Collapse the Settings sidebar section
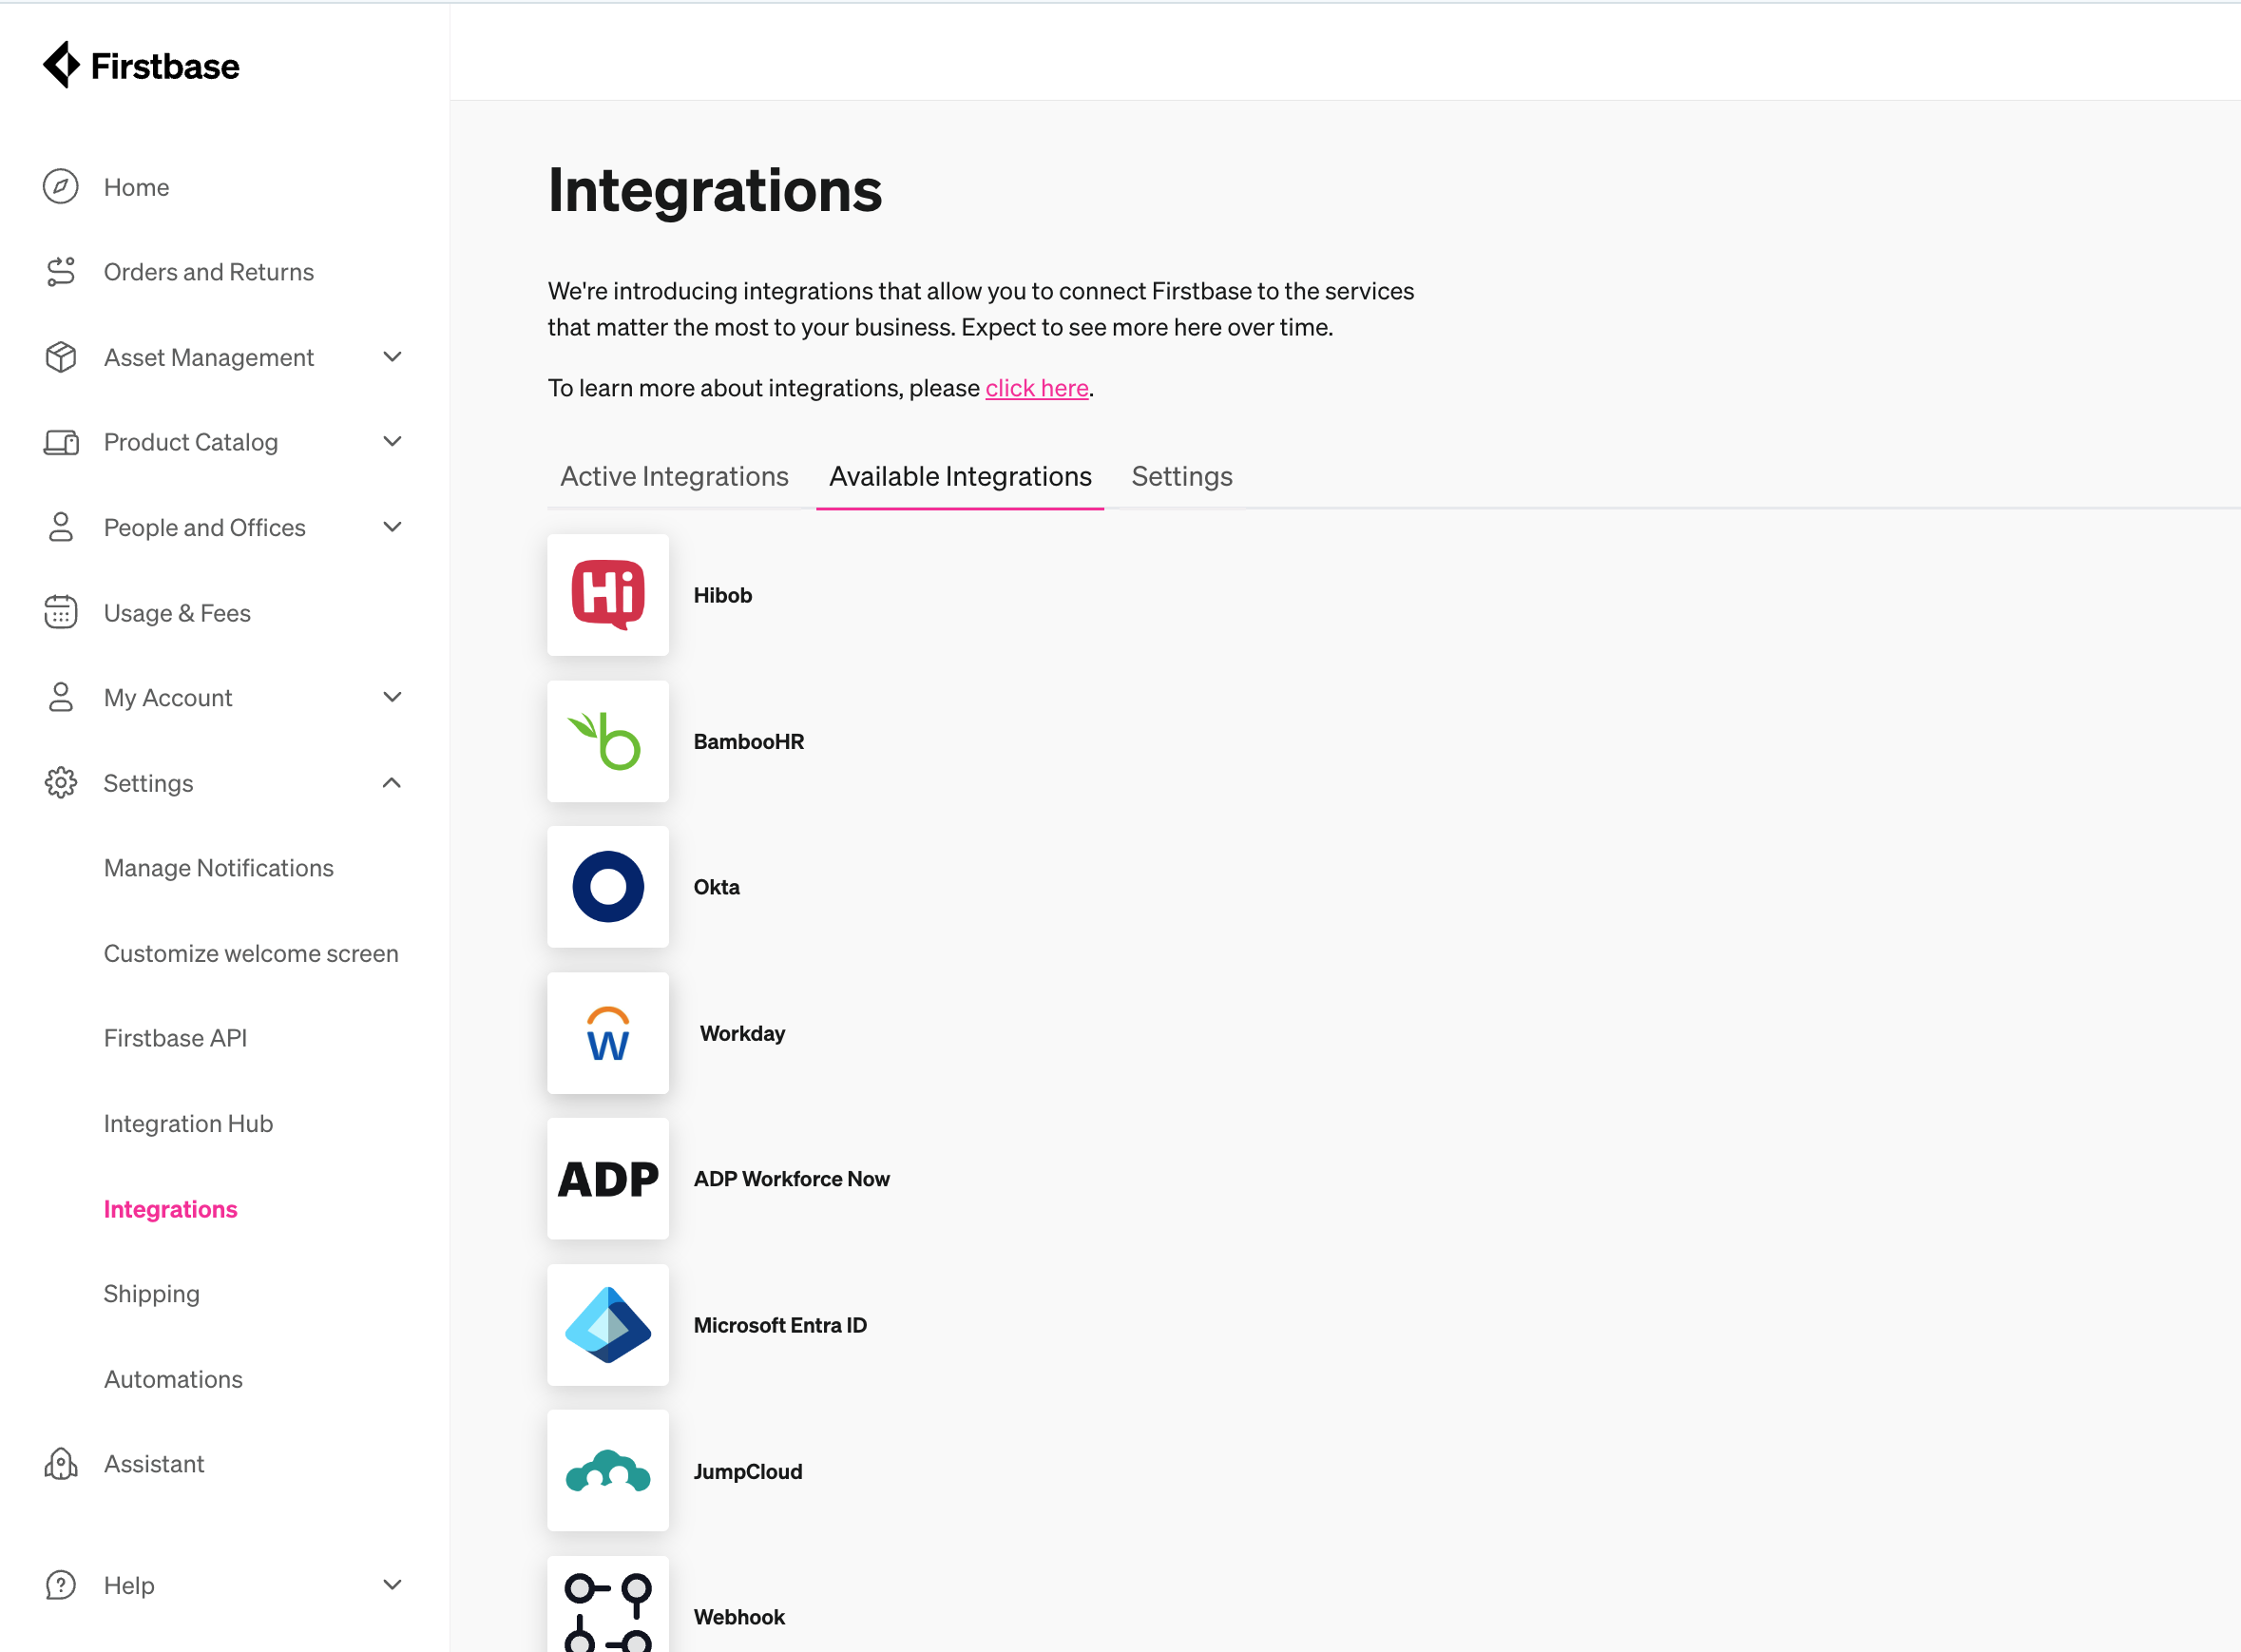Viewport: 2241px width, 1652px height. click(x=392, y=783)
